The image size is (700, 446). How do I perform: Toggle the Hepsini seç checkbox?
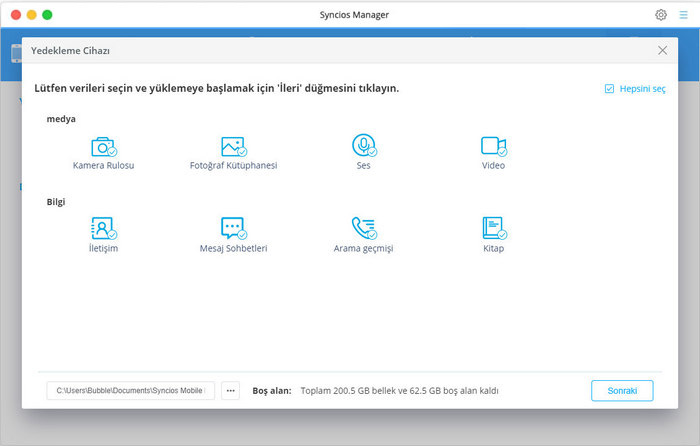pyautogui.click(x=609, y=89)
